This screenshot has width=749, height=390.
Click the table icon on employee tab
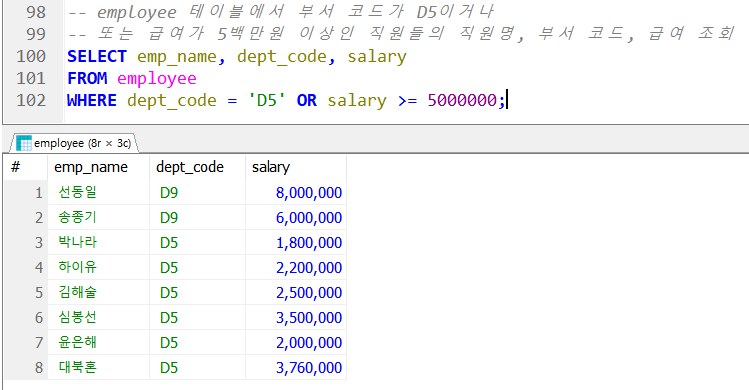coord(23,143)
